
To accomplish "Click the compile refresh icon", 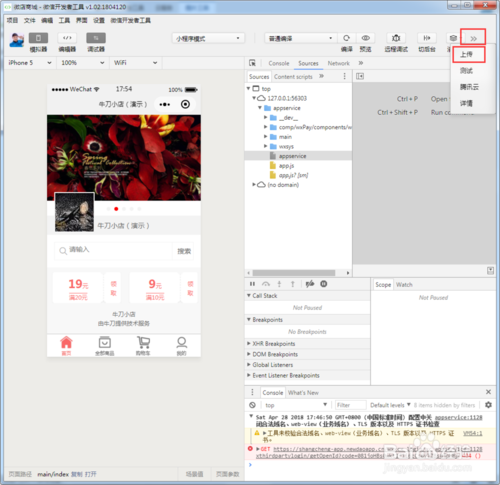I will coord(347,38).
